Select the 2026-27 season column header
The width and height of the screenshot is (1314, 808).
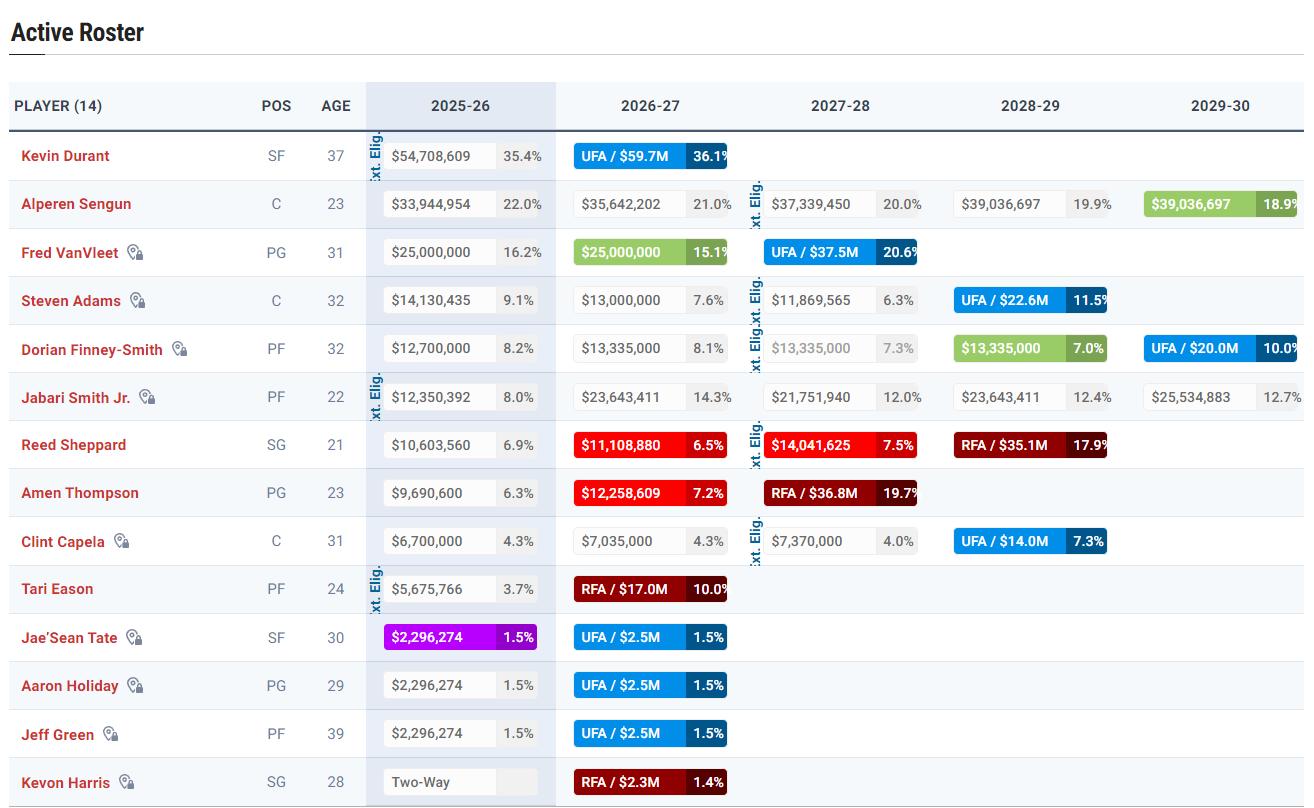pos(651,106)
